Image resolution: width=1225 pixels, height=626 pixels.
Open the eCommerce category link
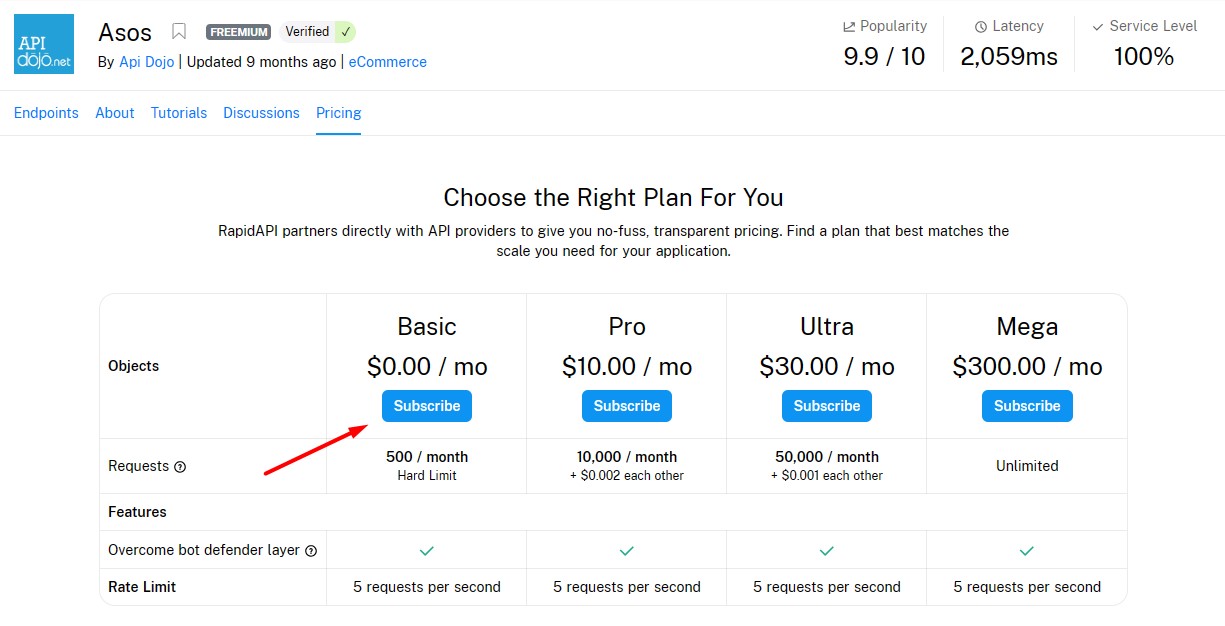coord(387,62)
